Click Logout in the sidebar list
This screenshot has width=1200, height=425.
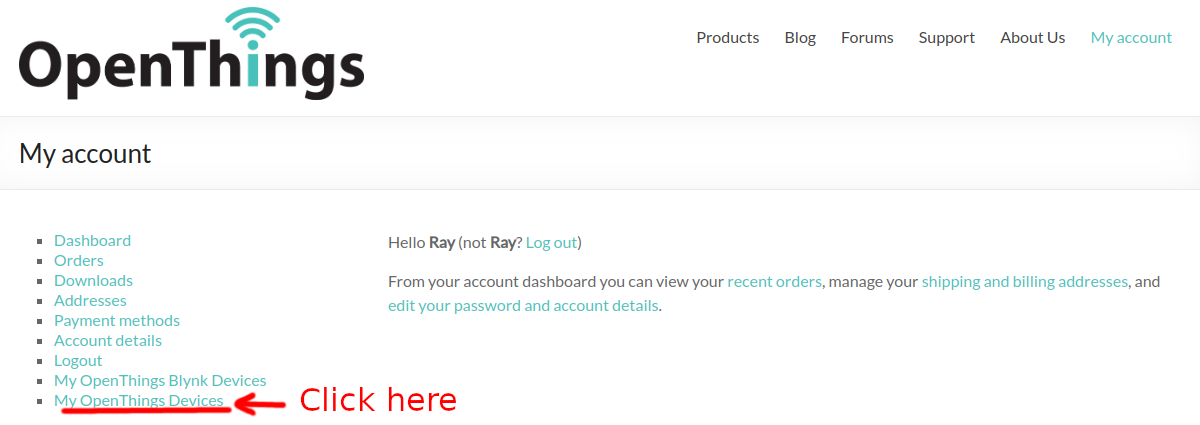coord(78,361)
